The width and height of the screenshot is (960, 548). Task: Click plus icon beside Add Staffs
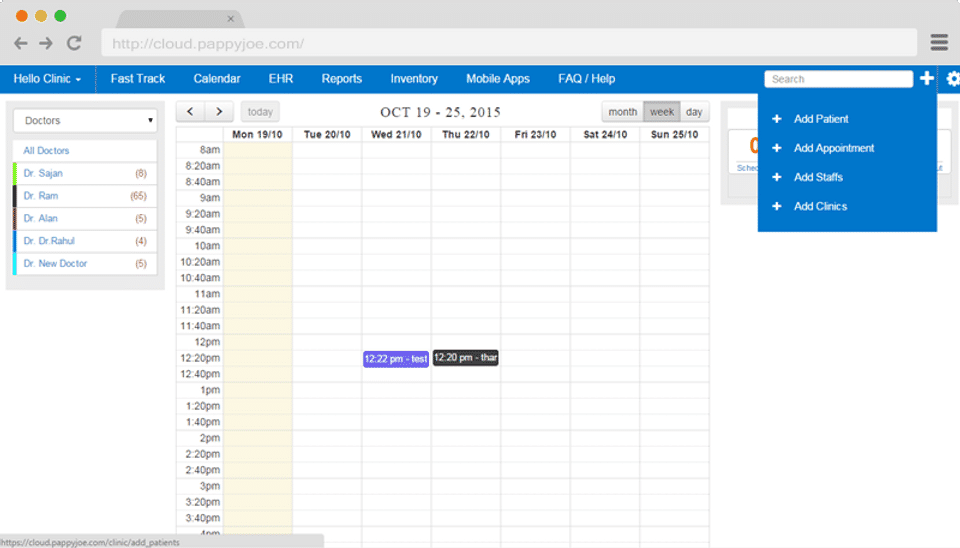(x=776, y=177)
